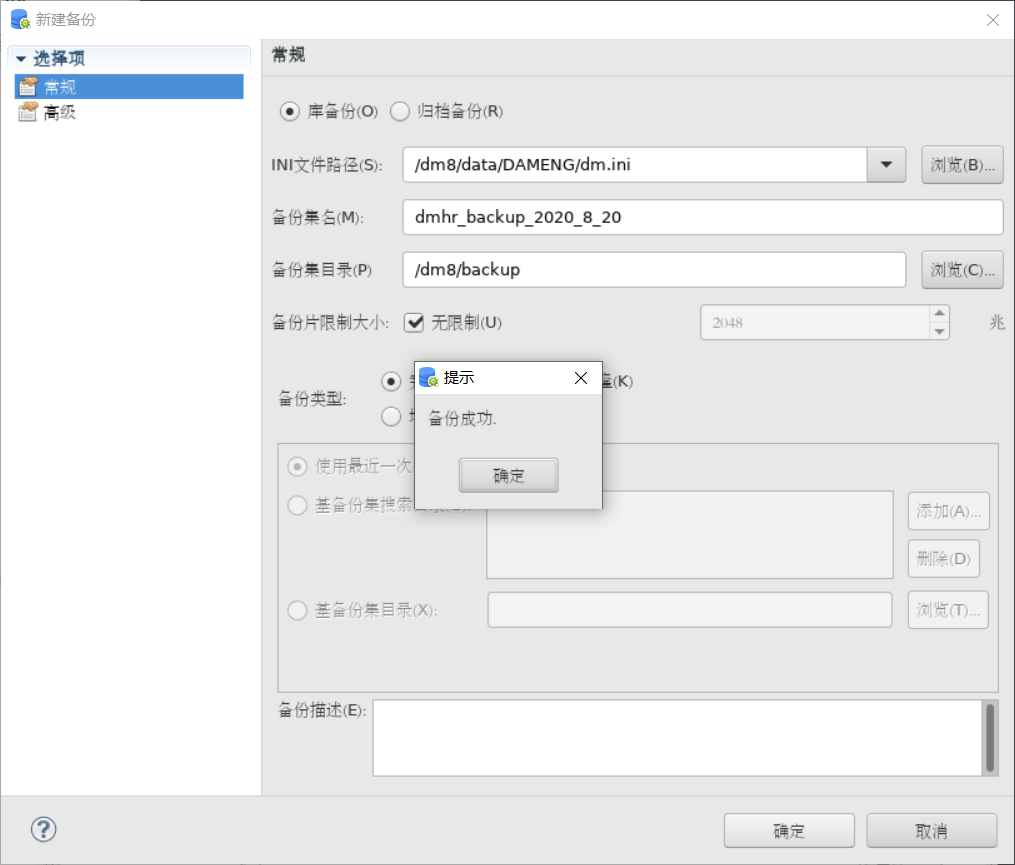Image resolution: width=1015 pixels, height=865 pixels.
Task: Select the second 备份类型 radio option
Action: click(x=391, y=416)
